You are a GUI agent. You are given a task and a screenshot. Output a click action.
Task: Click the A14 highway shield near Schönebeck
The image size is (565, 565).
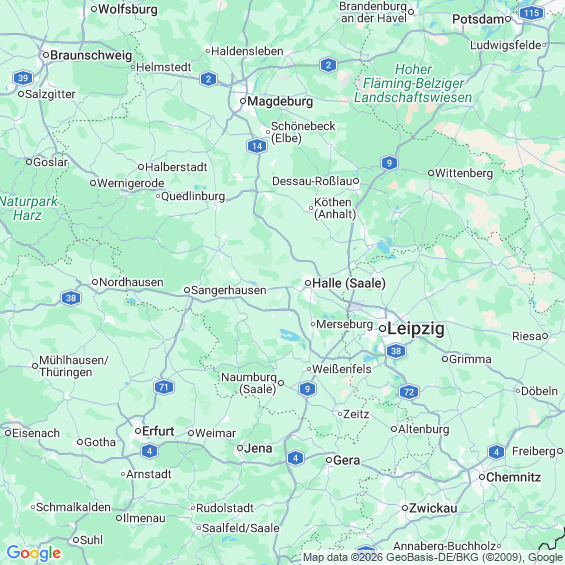pyautogui.click(x=257, y=146)
